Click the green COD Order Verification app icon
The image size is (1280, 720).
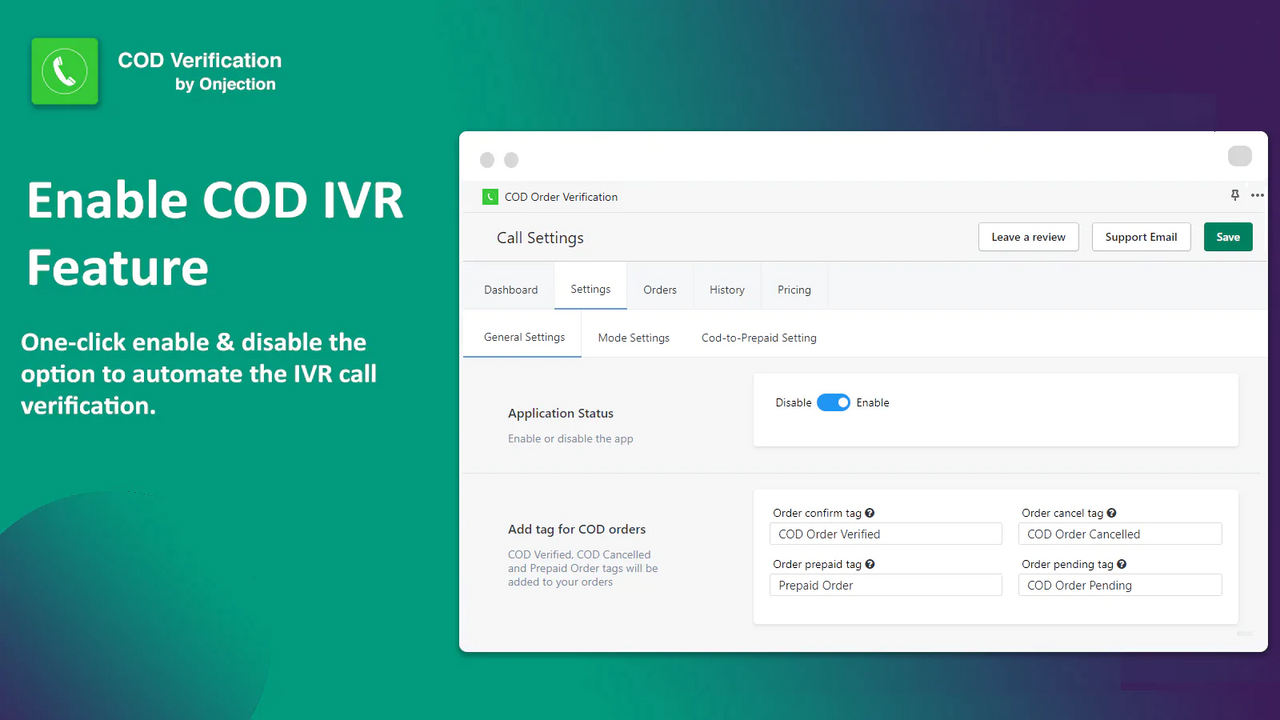(490, 197)
